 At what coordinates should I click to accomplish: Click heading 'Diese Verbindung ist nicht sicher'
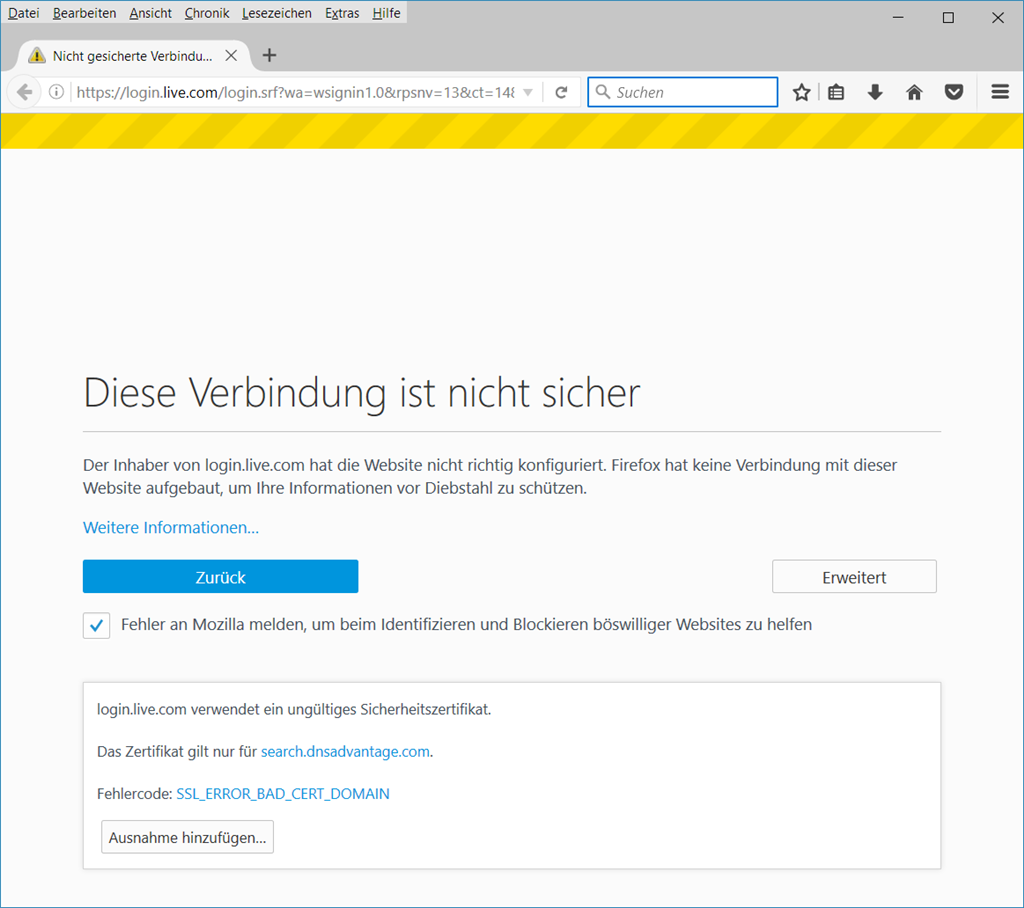pyautogui.click(x=362, y=394)
